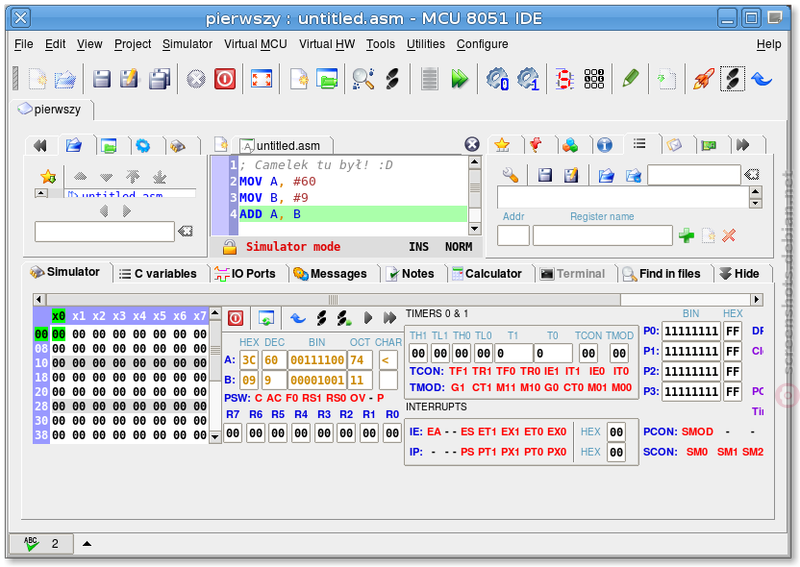Toggle the PSW RS1 bit
Viewport: 800px width, 567px height.
point(311,398)
